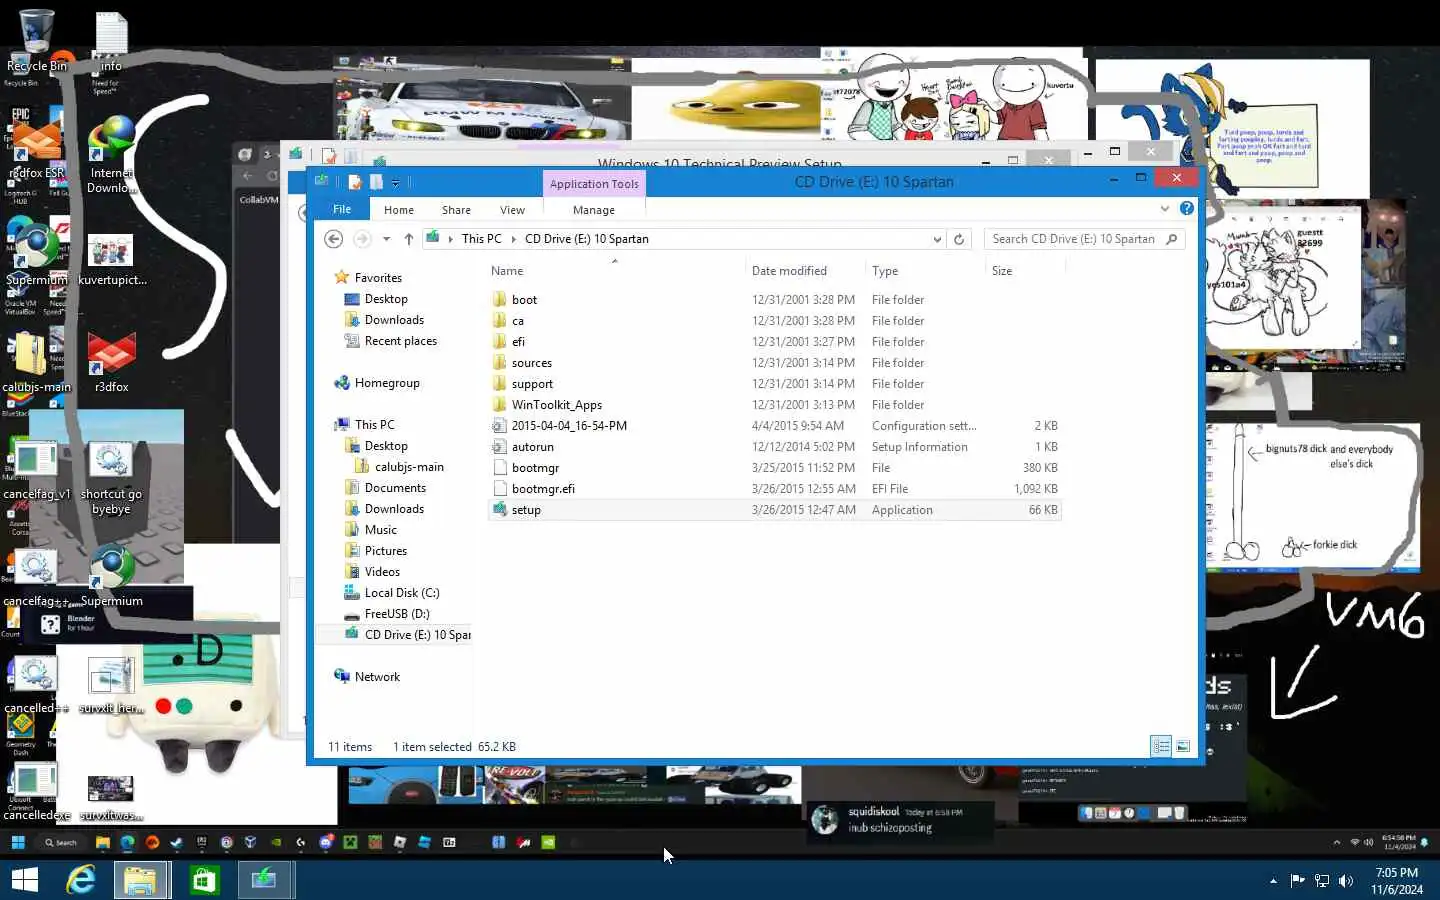The height and width of the screenshot is (900, 1440).
Task: Select the r3dfox desktop icon
Action: [x=111, y=364]
